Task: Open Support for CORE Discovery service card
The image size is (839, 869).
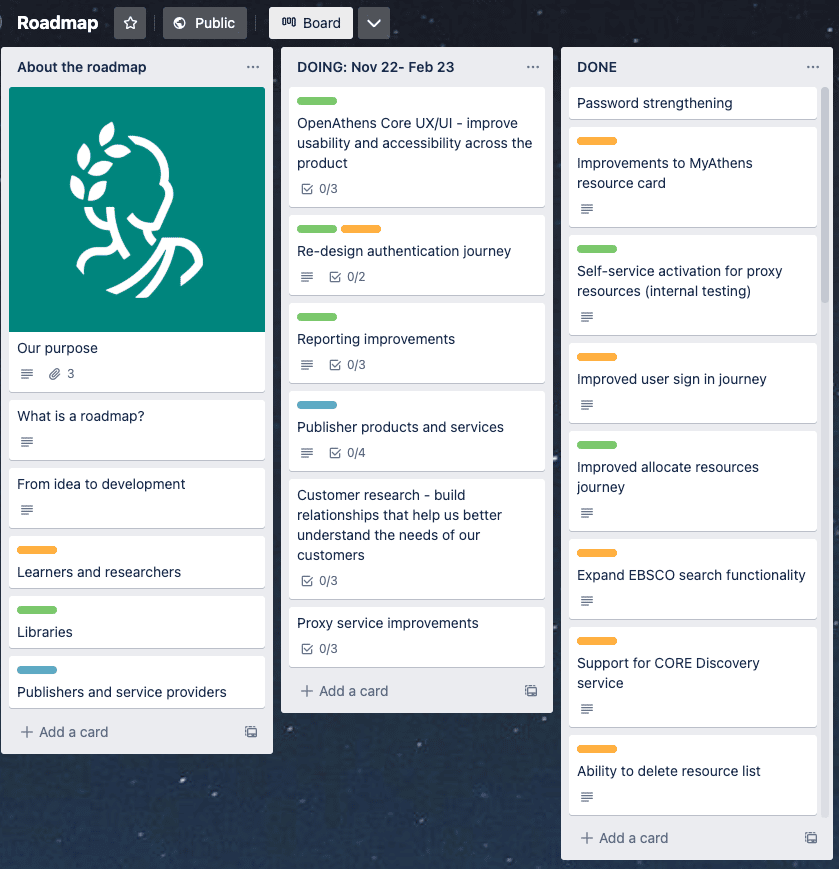Action: tap(693, 677)
